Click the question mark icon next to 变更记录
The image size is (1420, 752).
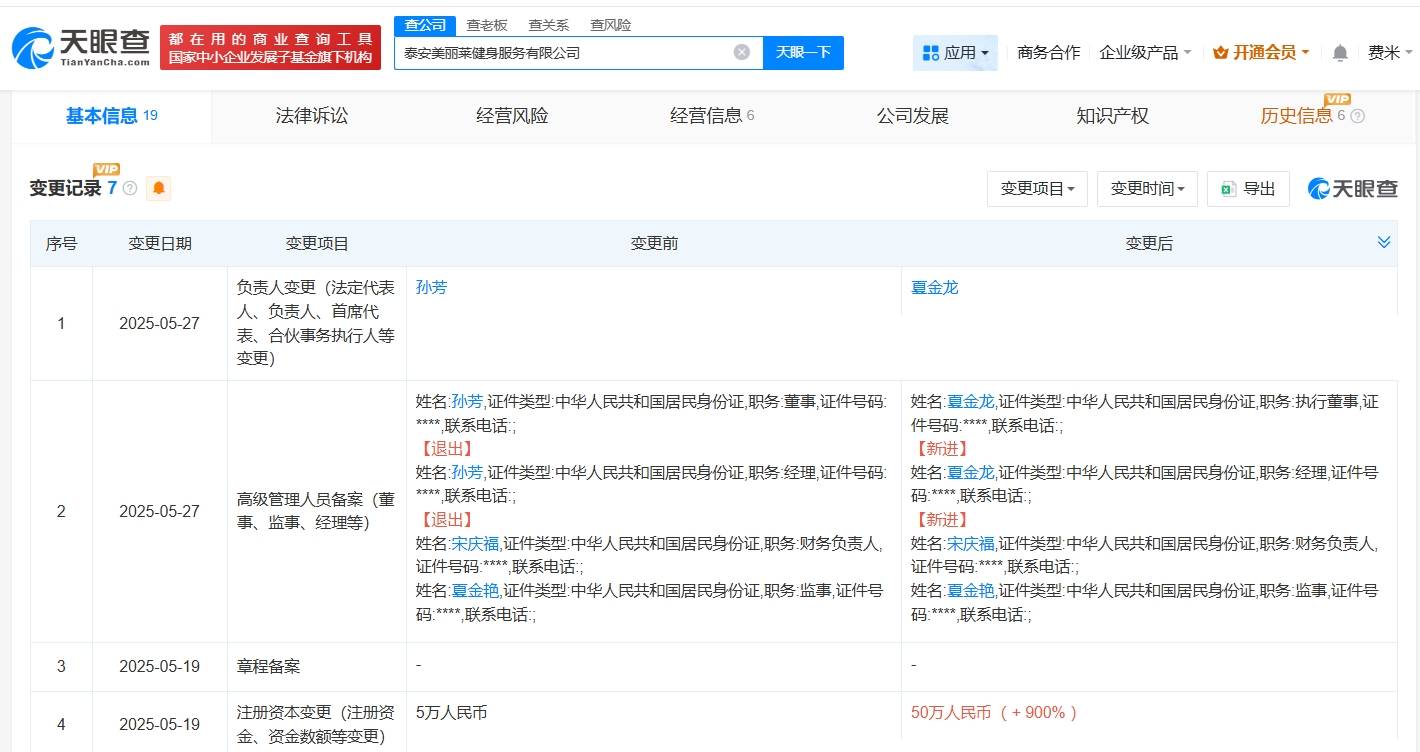(x=130, y=186)
